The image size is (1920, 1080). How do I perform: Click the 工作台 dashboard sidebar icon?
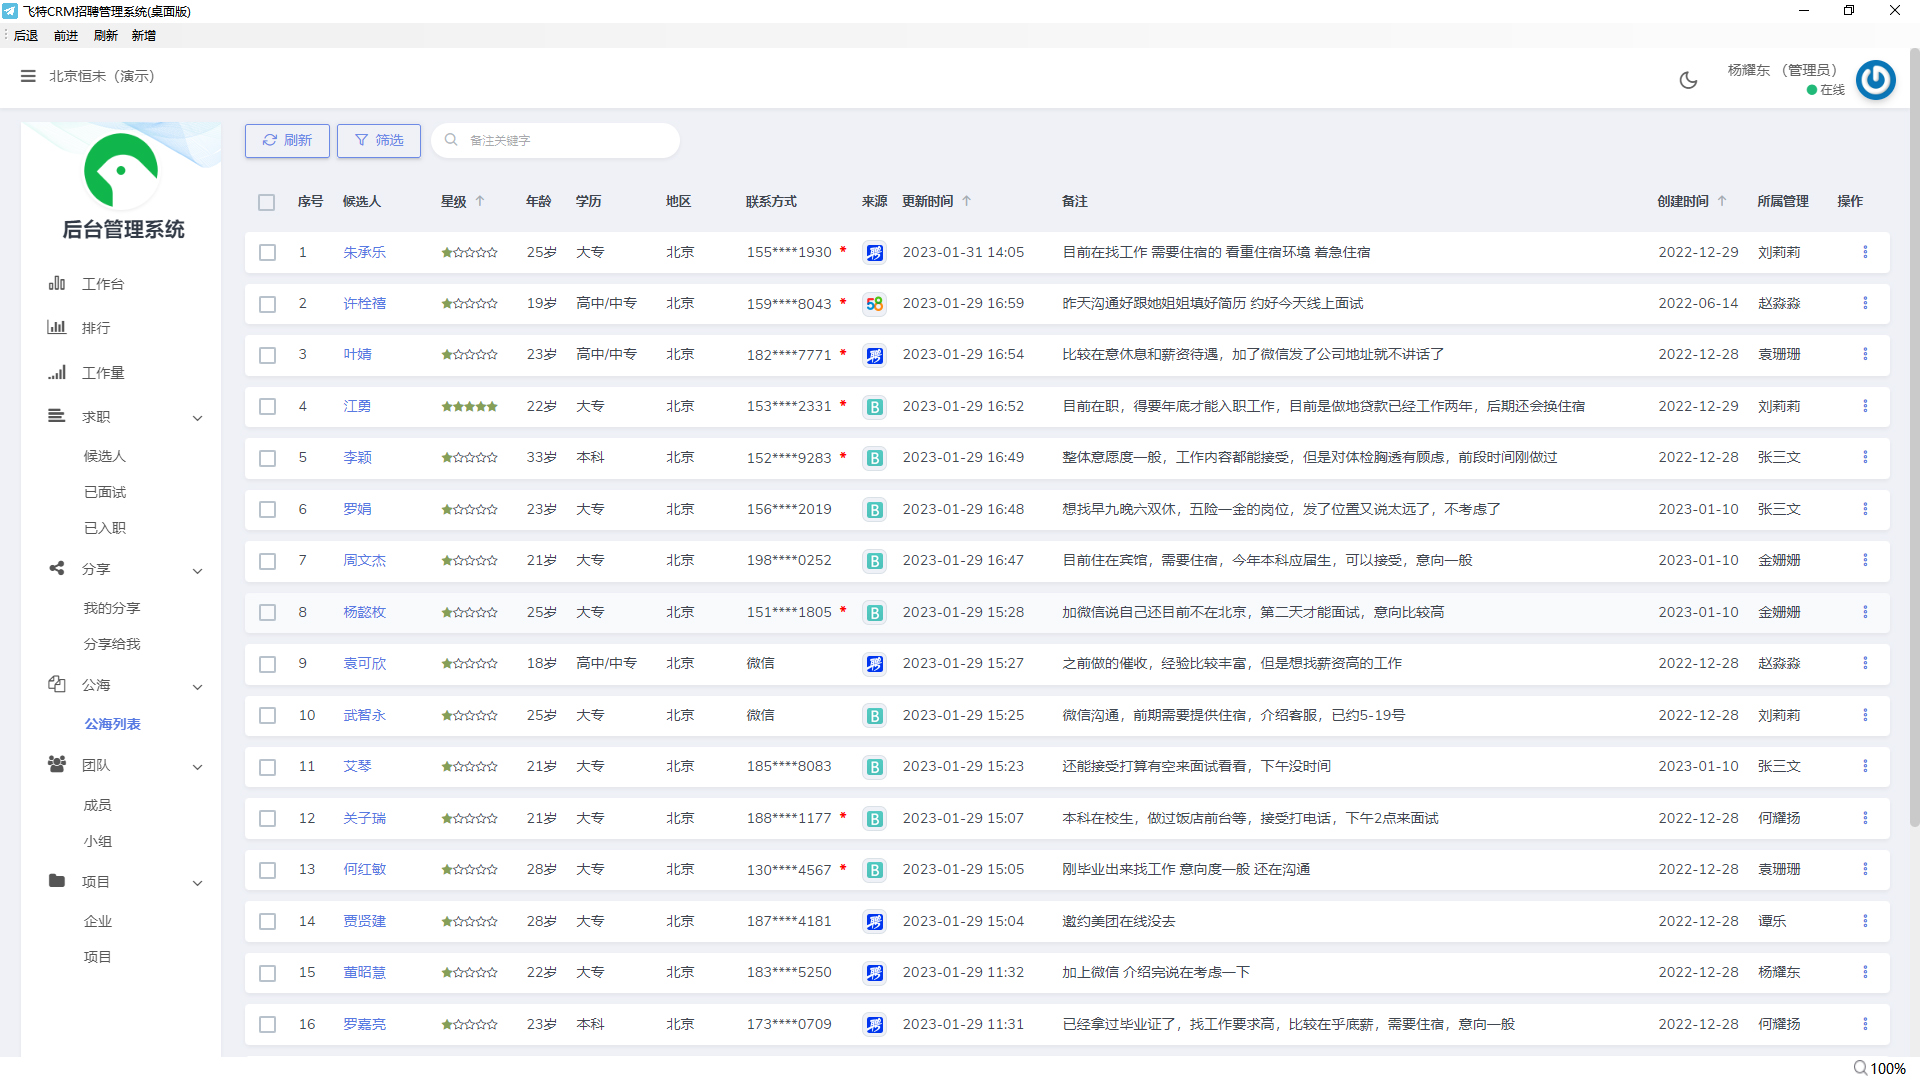point(57,284)
